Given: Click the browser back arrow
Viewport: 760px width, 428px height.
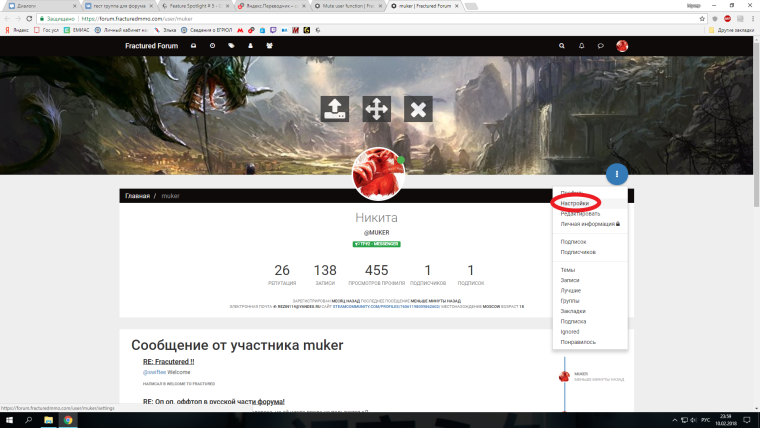Looking at the screenshot, I should pyautogui.click(x=7, y=18).
